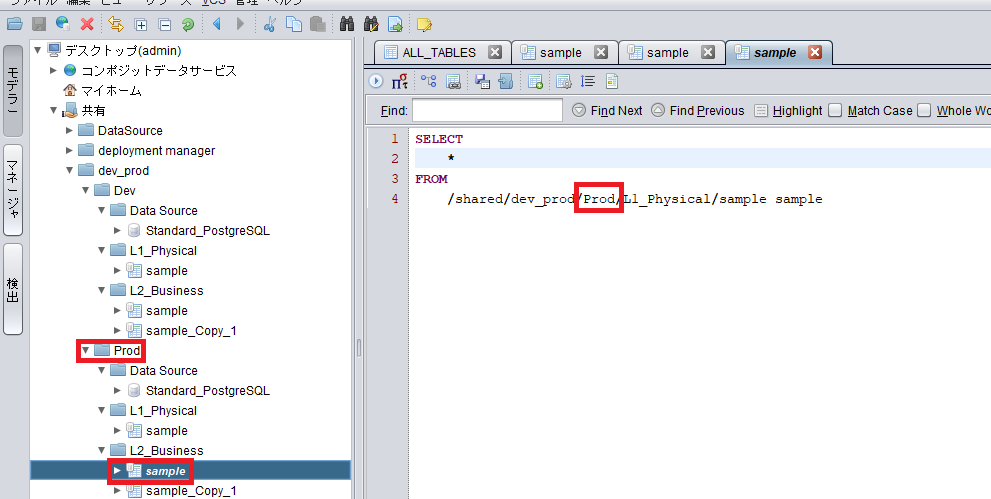
Task: Click the binoculars search icon
Action: click(x=347, y=25)
